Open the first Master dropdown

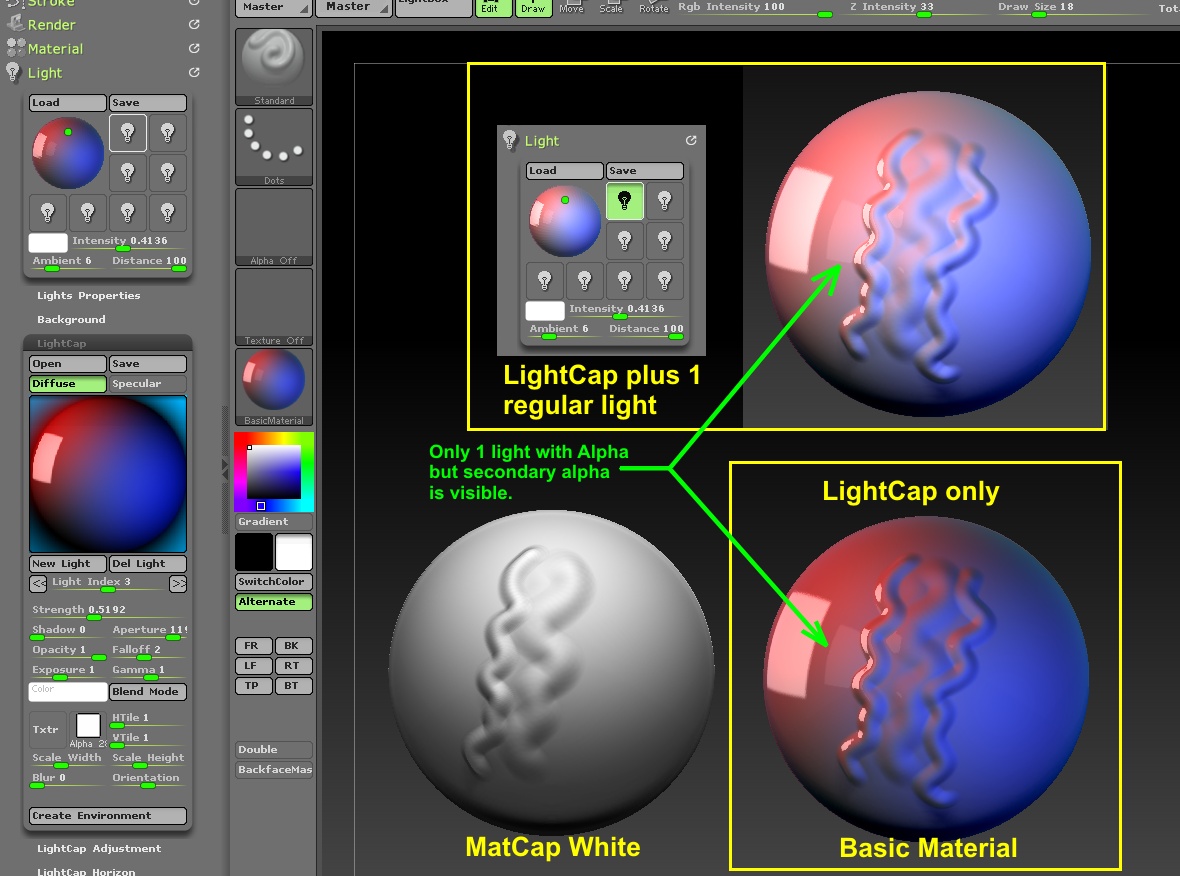tap(274, 8)
